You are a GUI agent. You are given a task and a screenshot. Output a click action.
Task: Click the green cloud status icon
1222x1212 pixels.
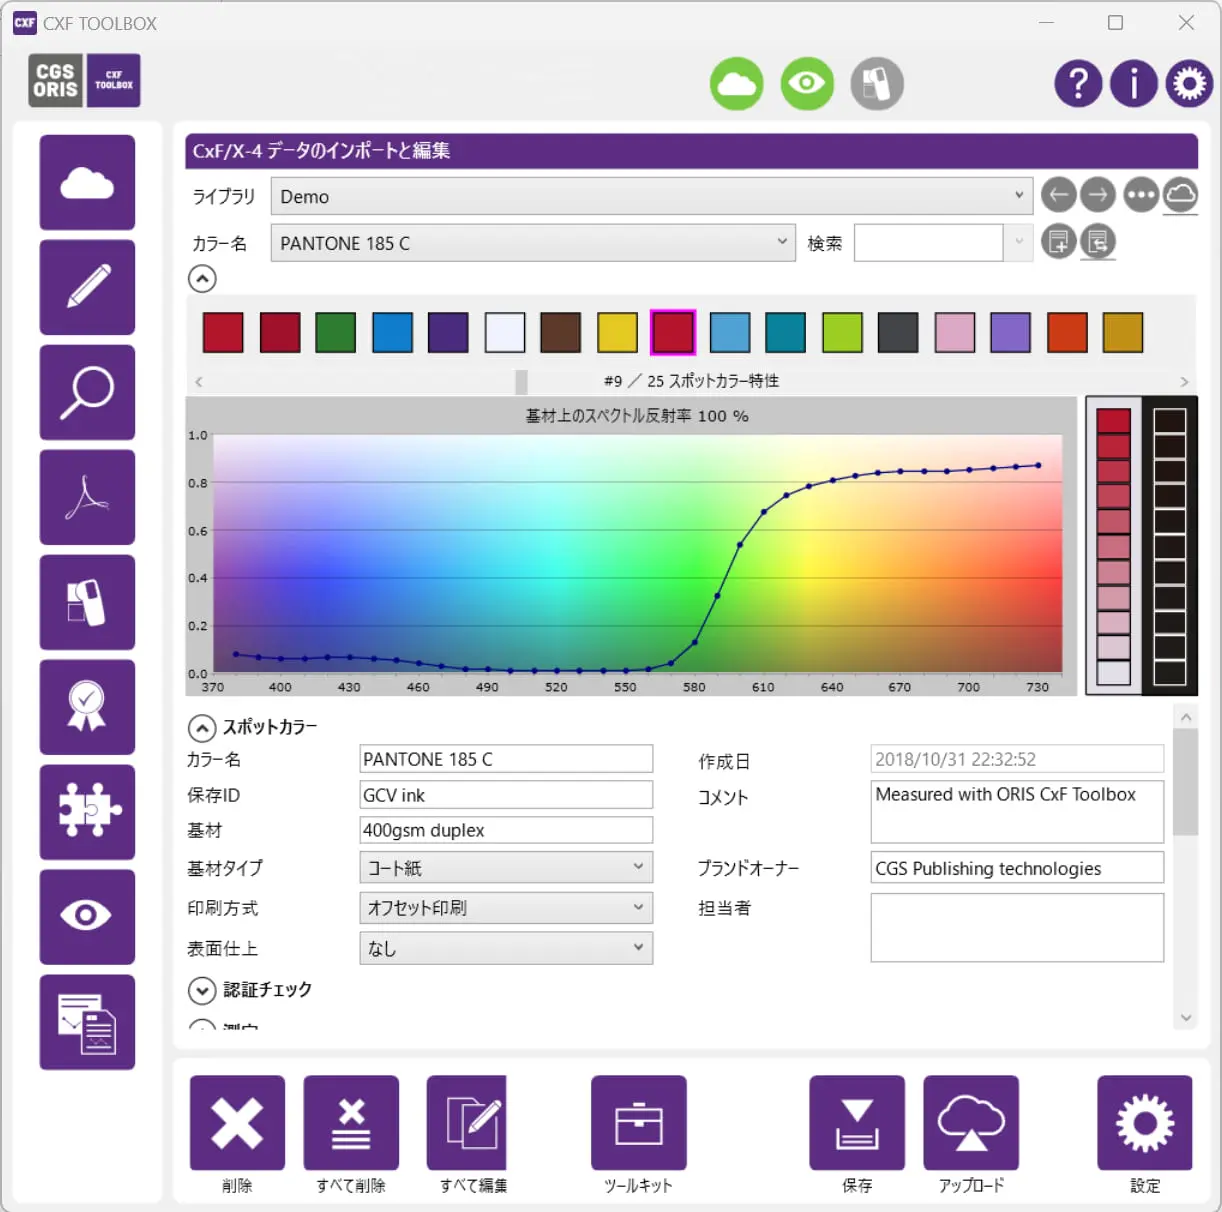pos(737,84)
